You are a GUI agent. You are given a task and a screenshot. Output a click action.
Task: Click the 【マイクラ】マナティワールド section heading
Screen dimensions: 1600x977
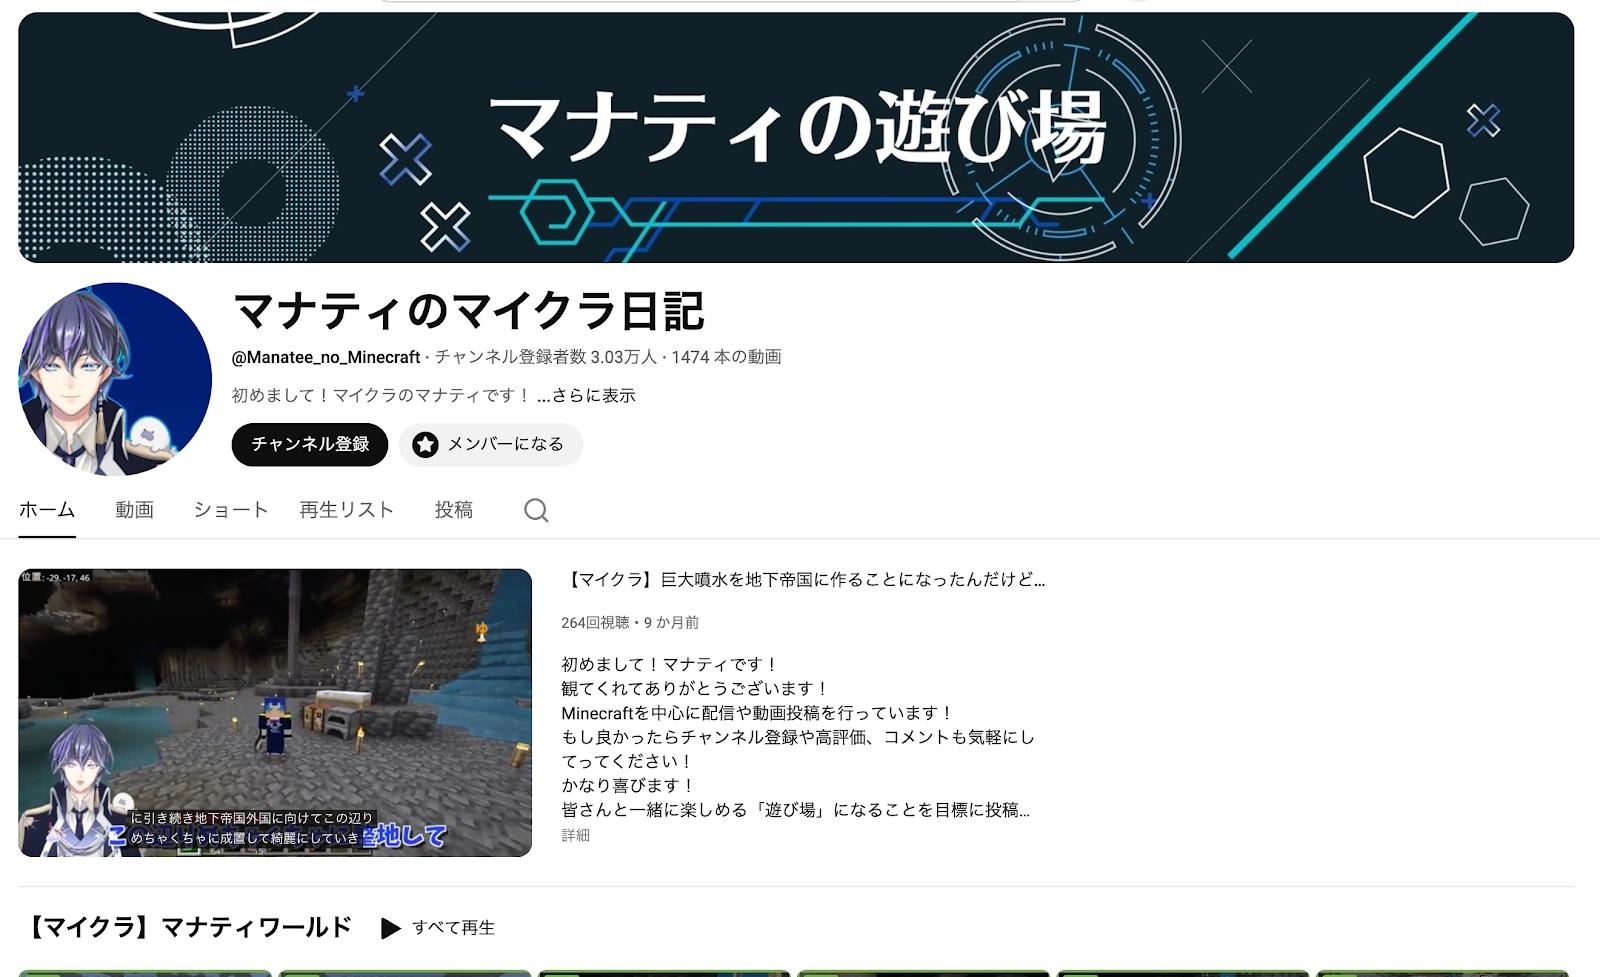(188, 927)
